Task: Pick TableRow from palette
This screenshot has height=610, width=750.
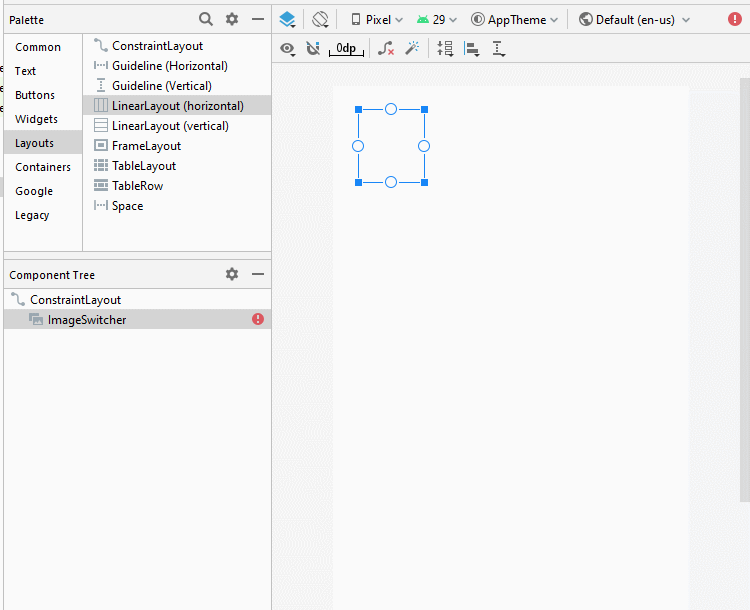Action: click(177, 186)
